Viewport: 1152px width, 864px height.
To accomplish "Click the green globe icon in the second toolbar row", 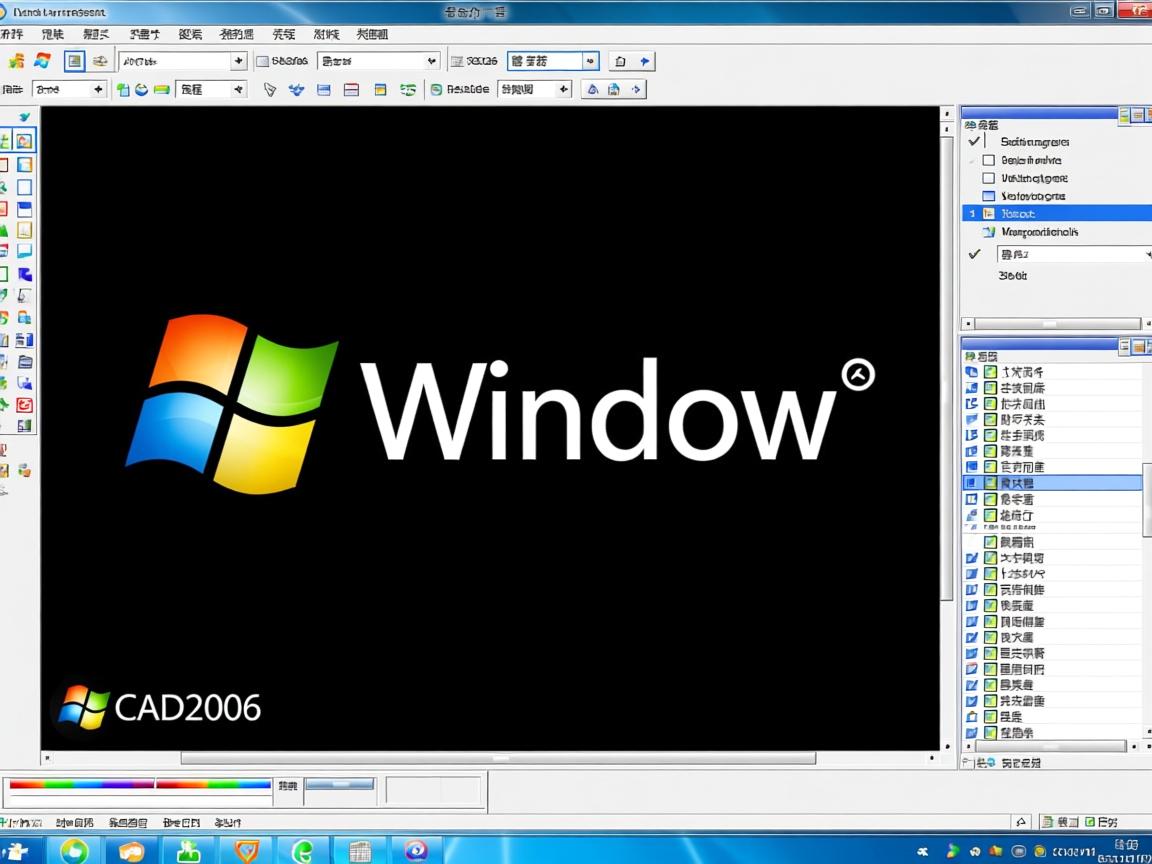I will (x=139, y=89).
